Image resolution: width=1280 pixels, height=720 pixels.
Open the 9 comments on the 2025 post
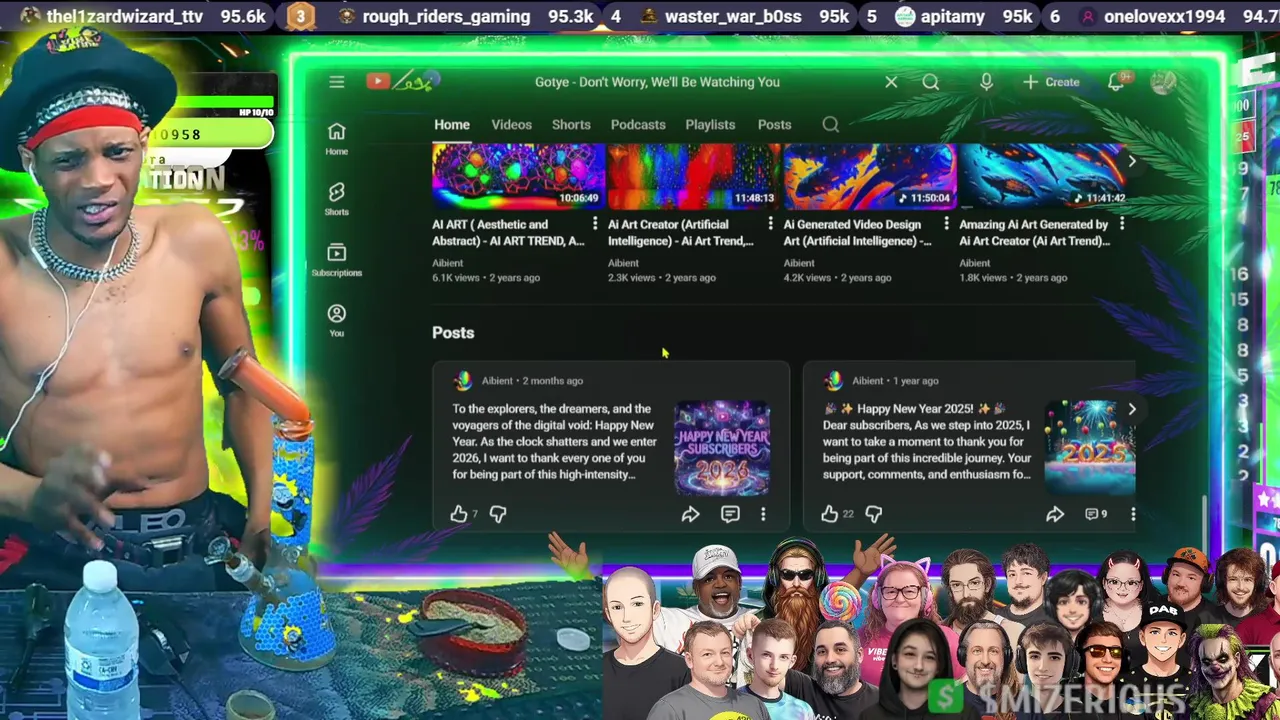click(1096, 514)
